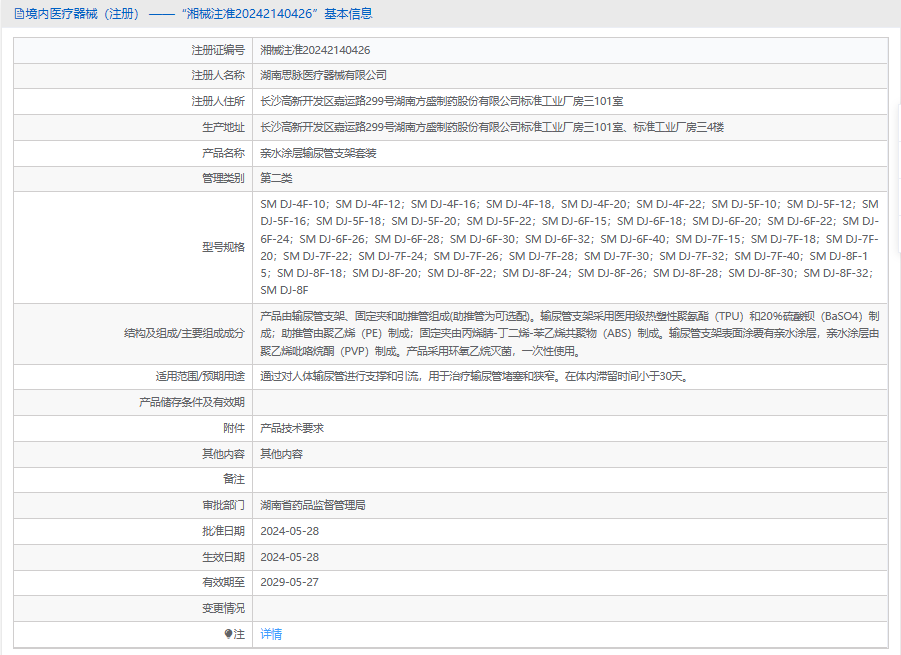Screen dimensions: 901x655
Task: Click the lightbulb icon beside 注
Action: (228, 634)
